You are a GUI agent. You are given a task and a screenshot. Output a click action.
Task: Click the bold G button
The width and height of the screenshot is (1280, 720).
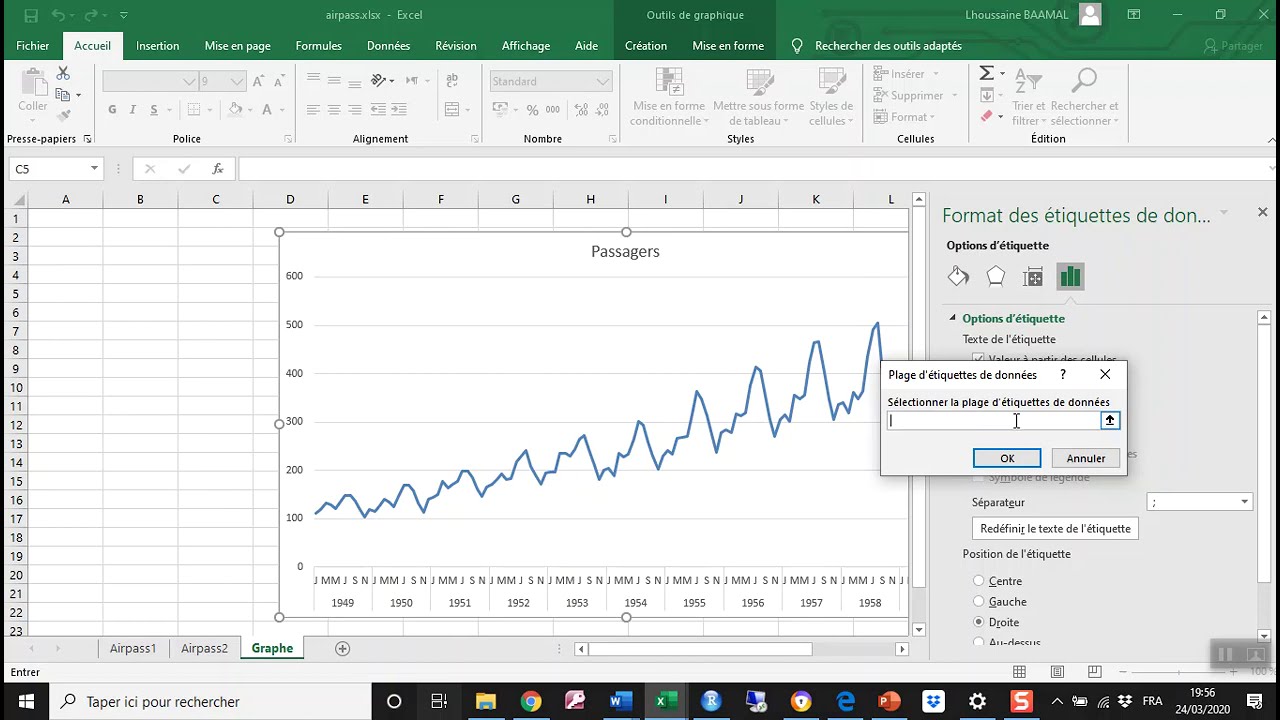(x=112, y=110)
